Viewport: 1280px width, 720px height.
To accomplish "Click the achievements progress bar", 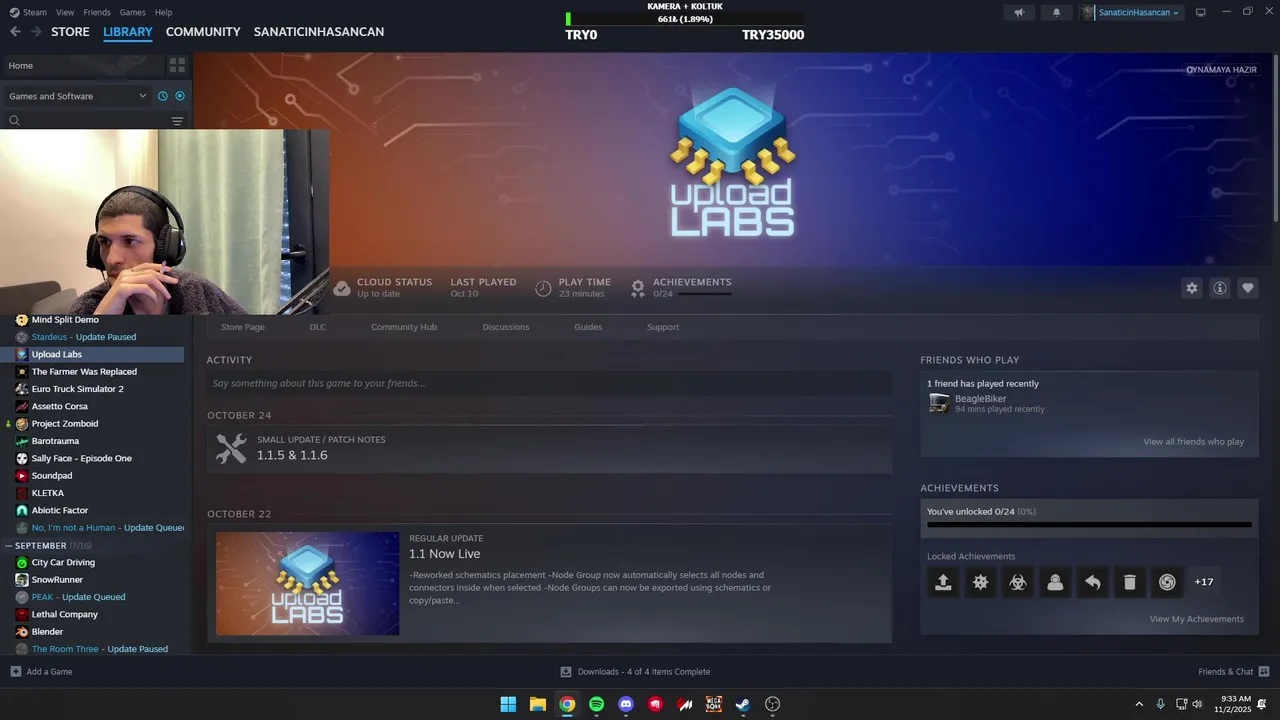I will click(1089, 524).
